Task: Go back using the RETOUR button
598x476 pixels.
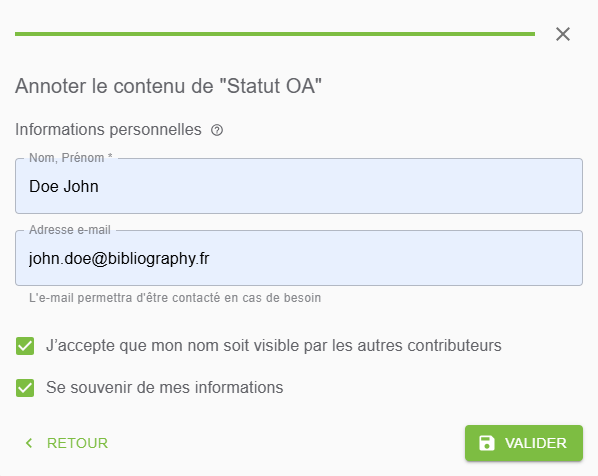Action: point(66,443)
